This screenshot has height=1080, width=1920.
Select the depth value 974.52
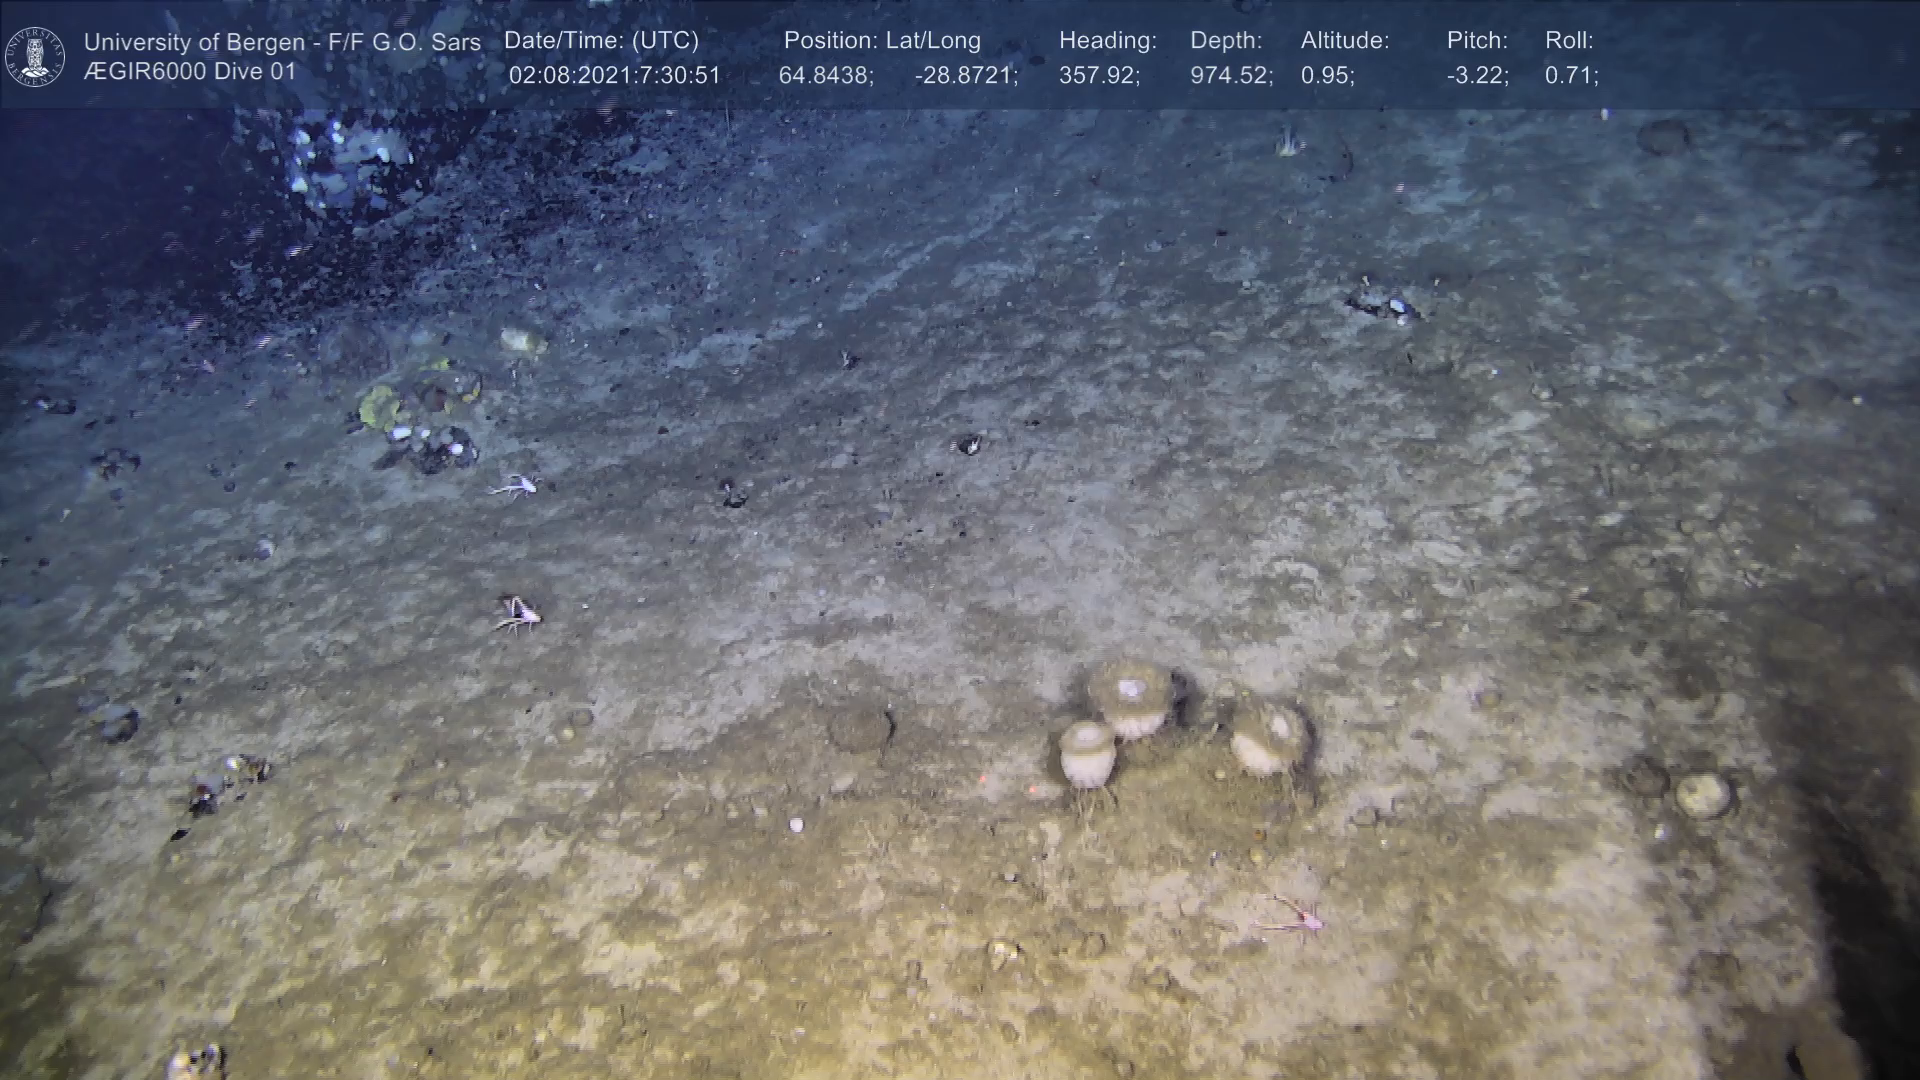(x=1231, y=76)
